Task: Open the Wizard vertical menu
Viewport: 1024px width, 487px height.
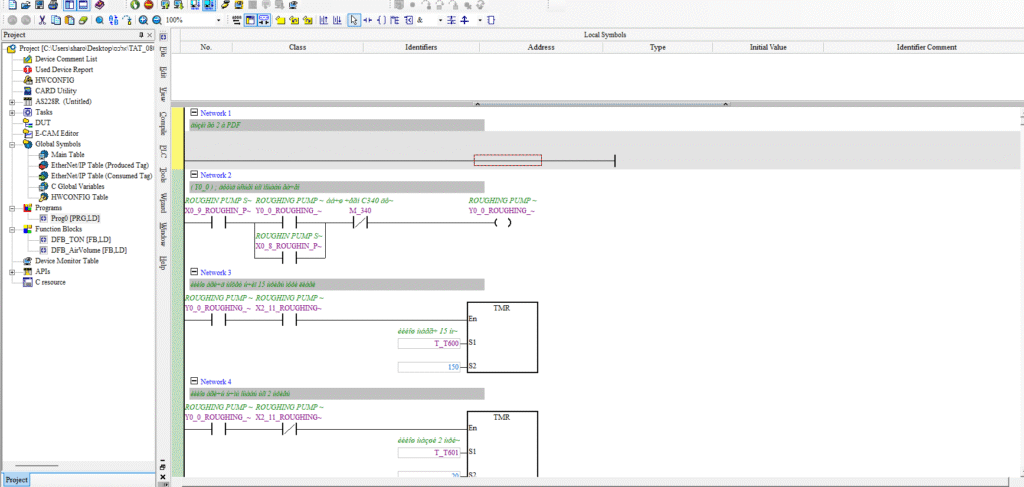Action: (164, 204)
